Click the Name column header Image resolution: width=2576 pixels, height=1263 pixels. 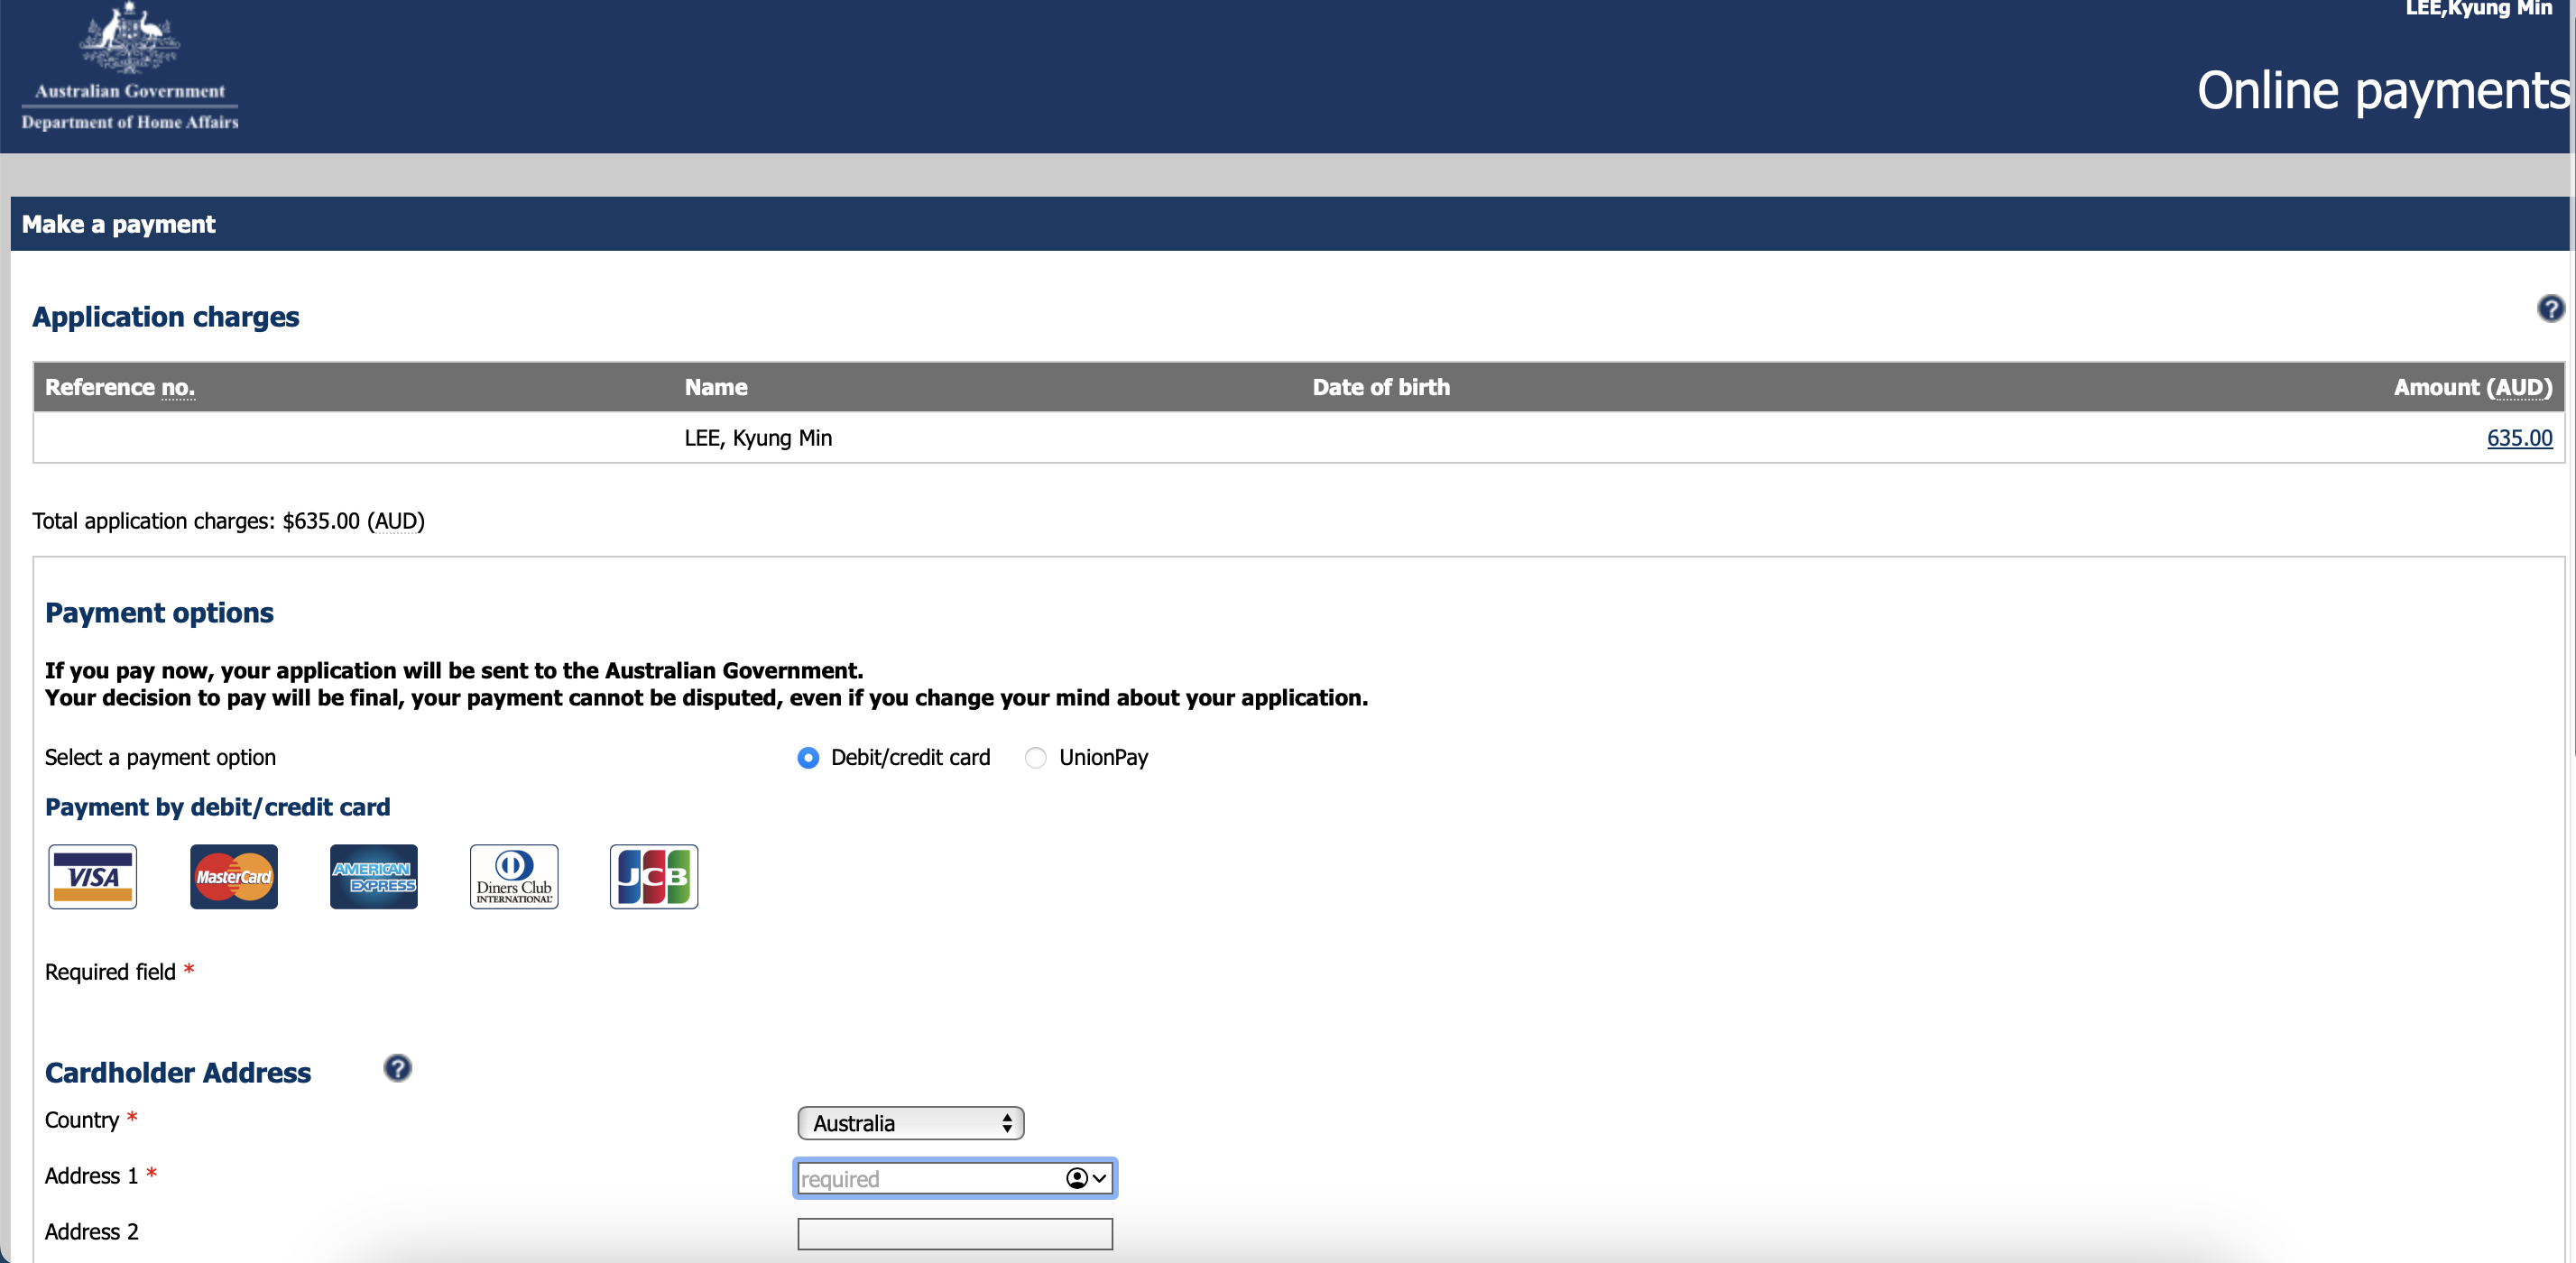click(x=716, y=387)
